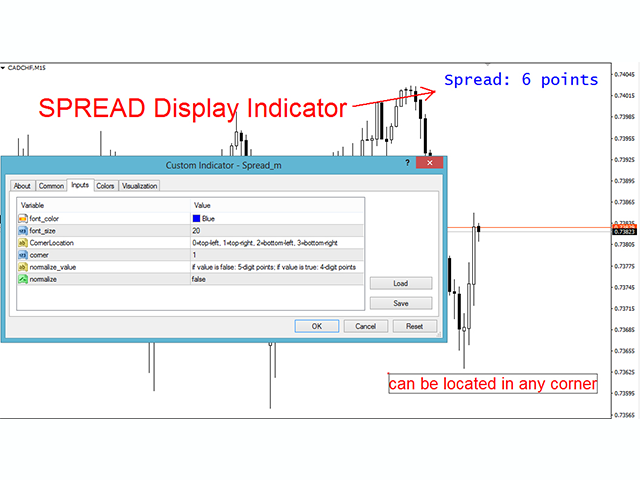The image size is (640, 480).
Task: Switch to the About tab
Action: click(x=22, y=186)
